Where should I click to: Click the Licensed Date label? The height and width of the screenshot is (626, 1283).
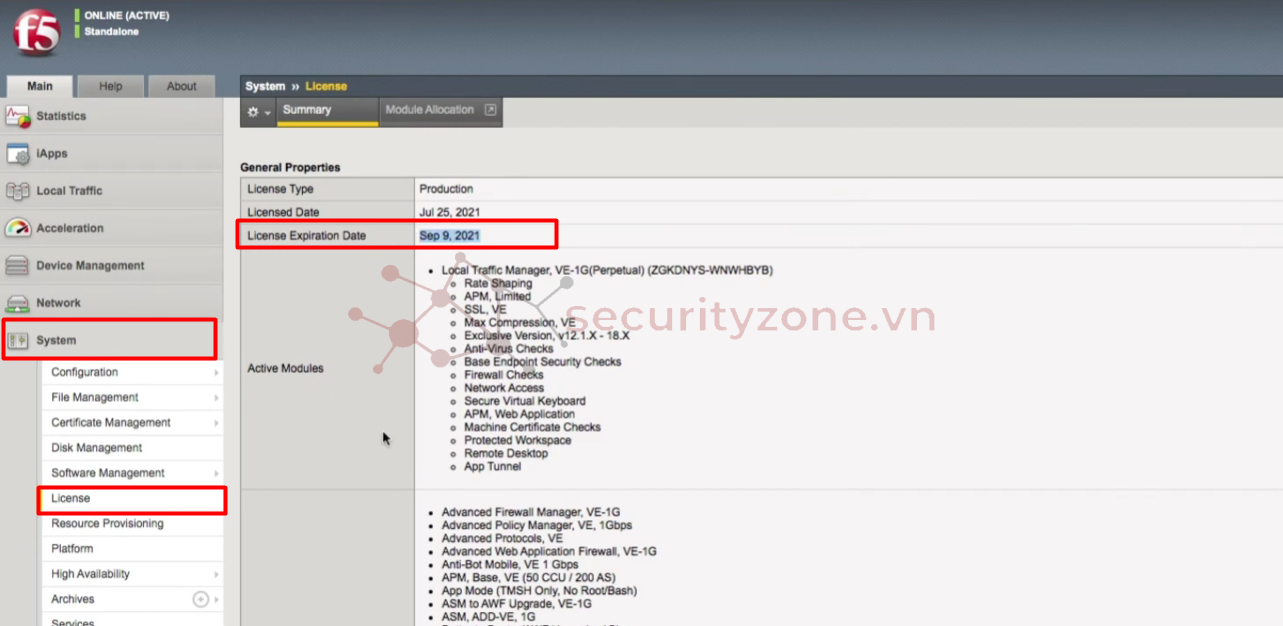[x=283, y=212]
